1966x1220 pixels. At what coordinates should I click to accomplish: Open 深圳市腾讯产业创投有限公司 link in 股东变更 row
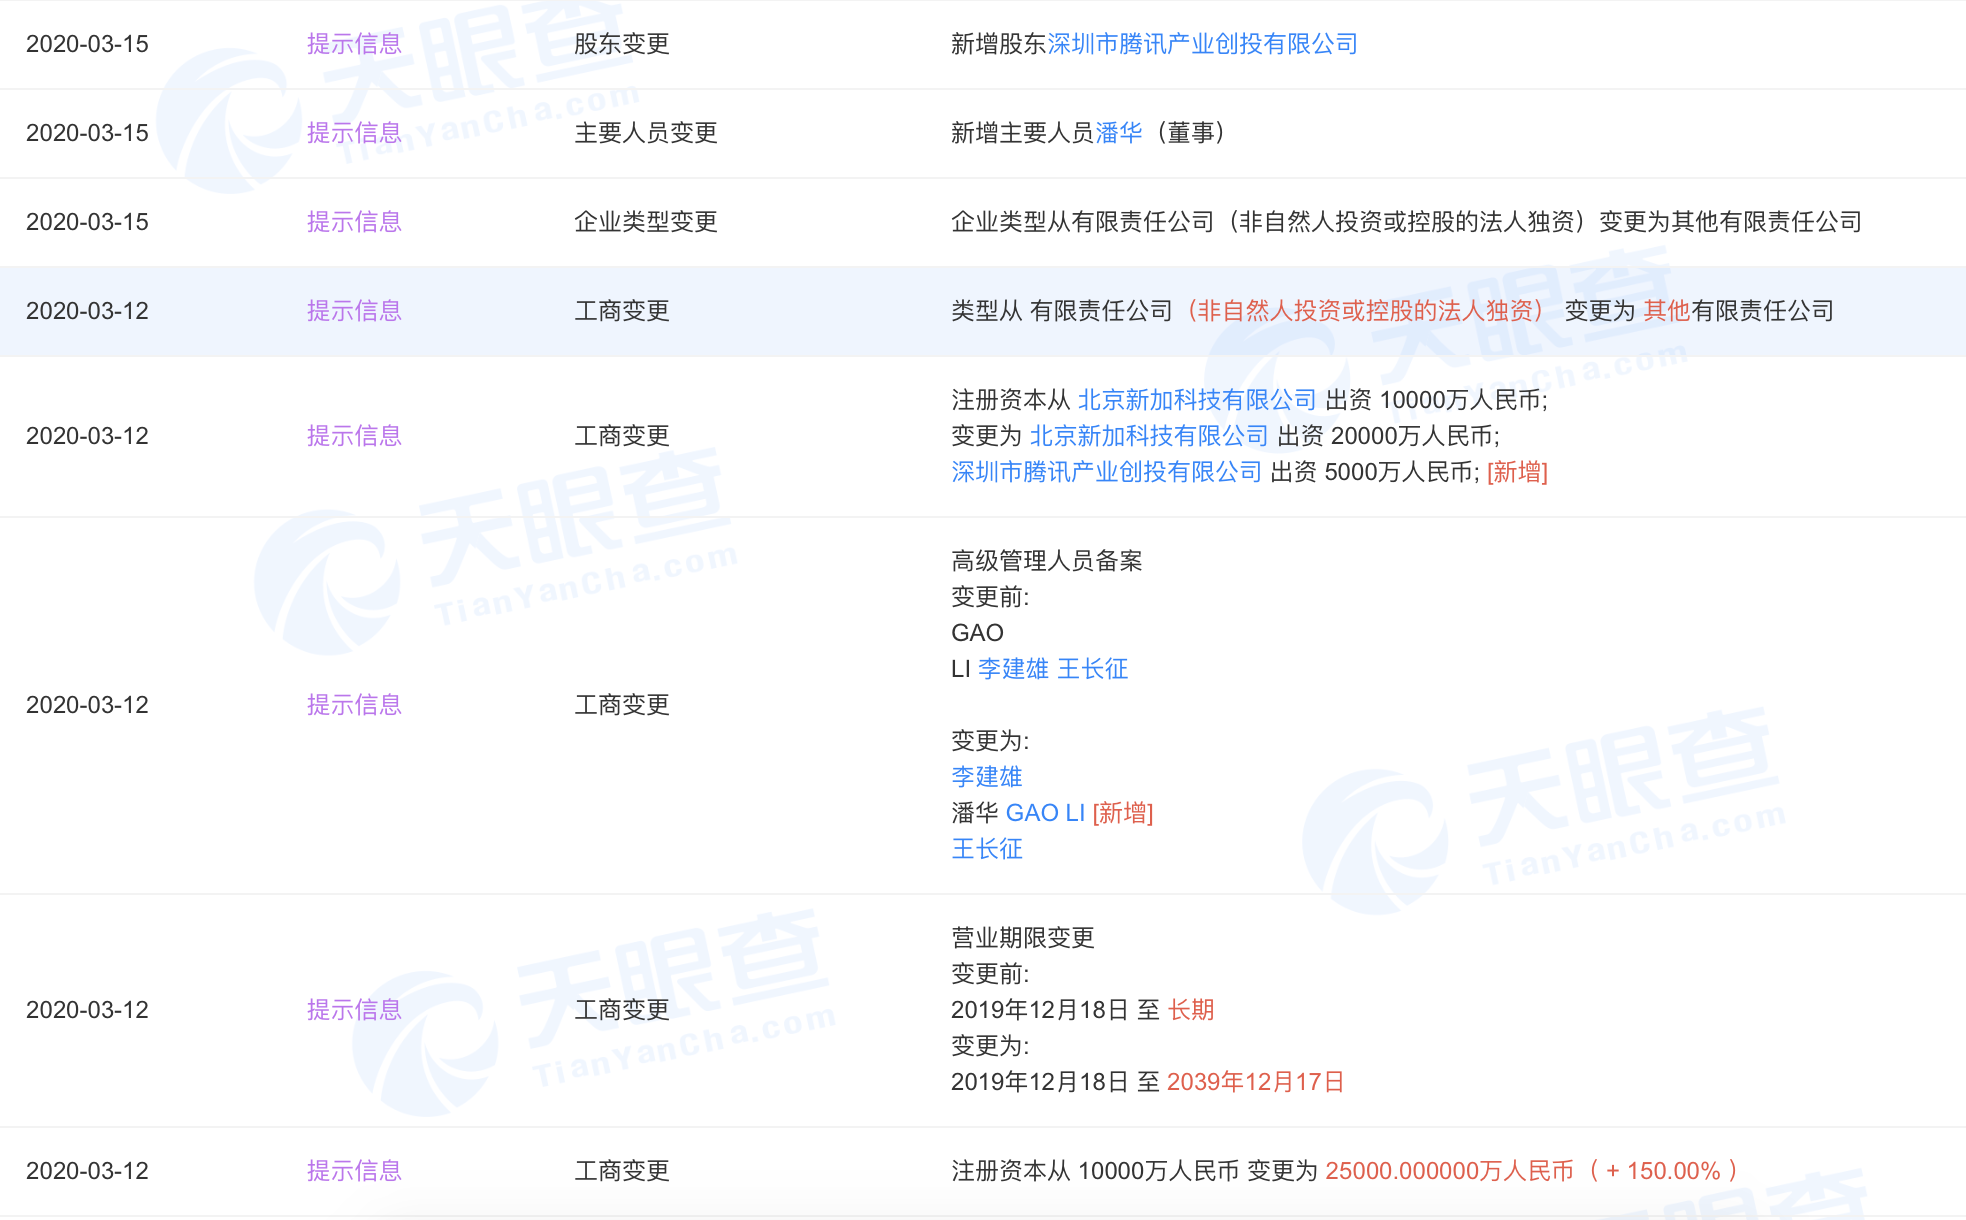click(x=1202, y=44)
